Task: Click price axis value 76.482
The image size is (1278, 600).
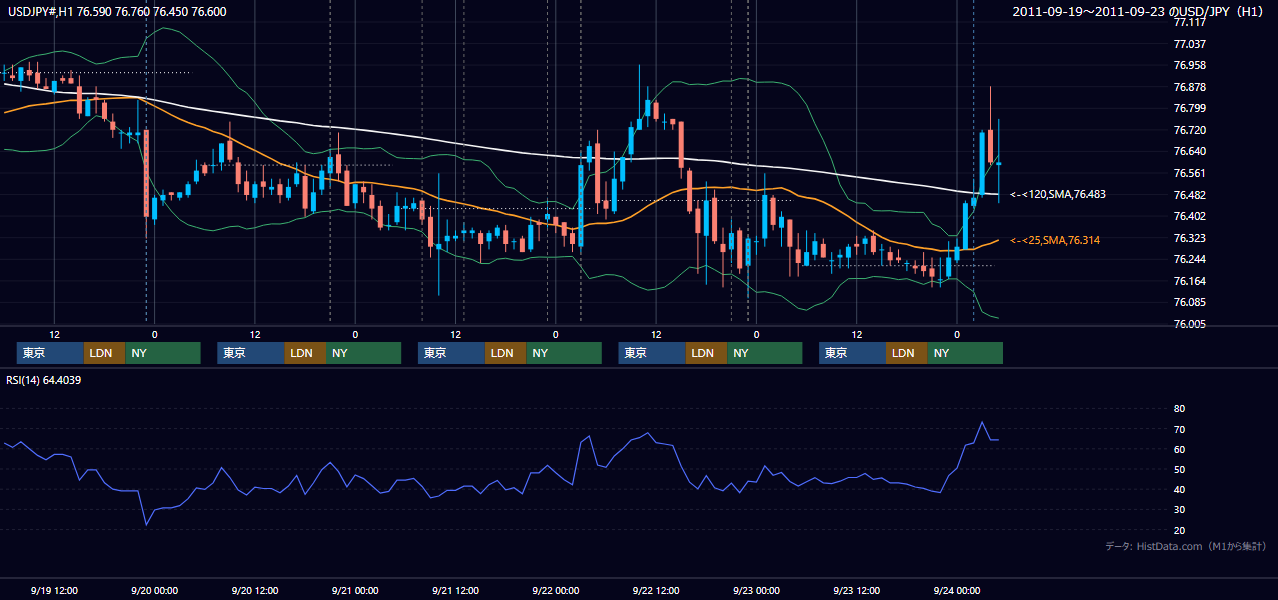Action: click(1189, 194)
